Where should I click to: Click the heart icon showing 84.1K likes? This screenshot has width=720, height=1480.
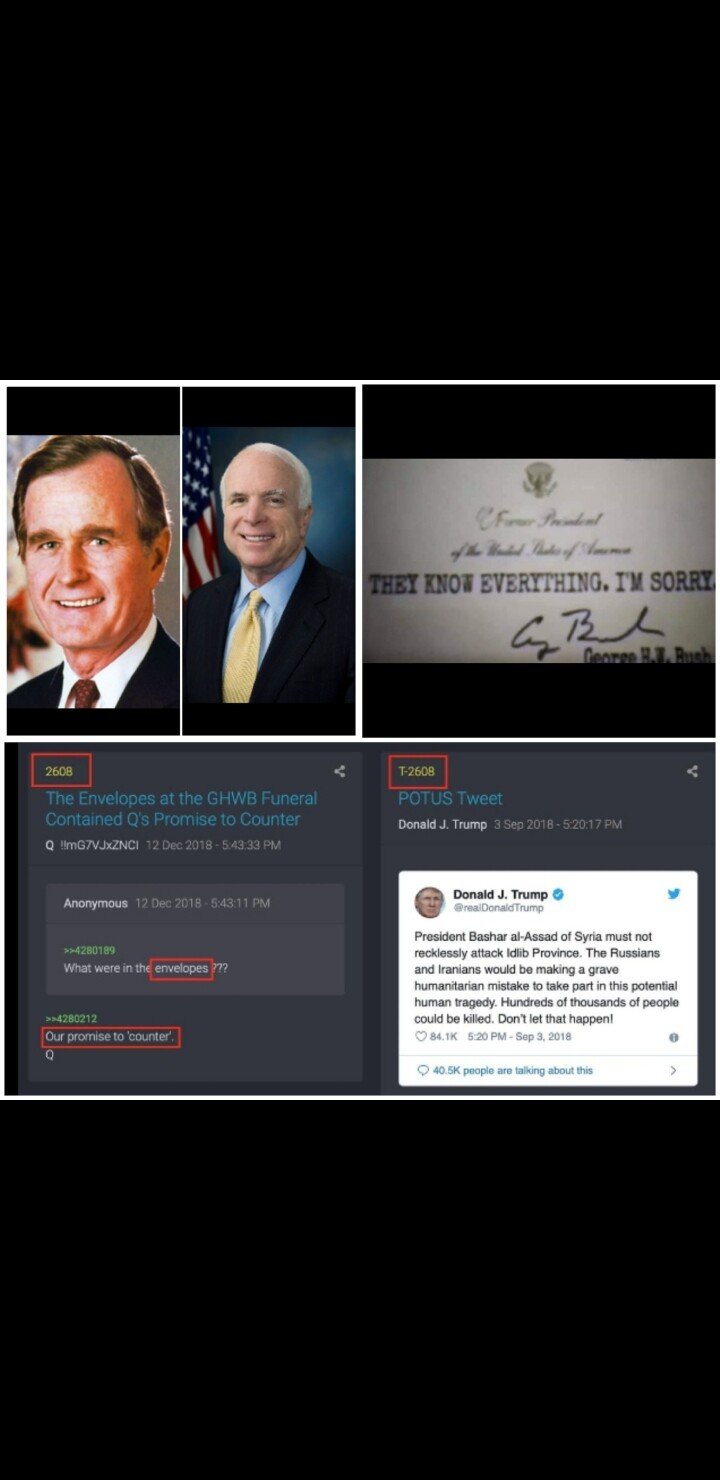(x=420, y=1037)
